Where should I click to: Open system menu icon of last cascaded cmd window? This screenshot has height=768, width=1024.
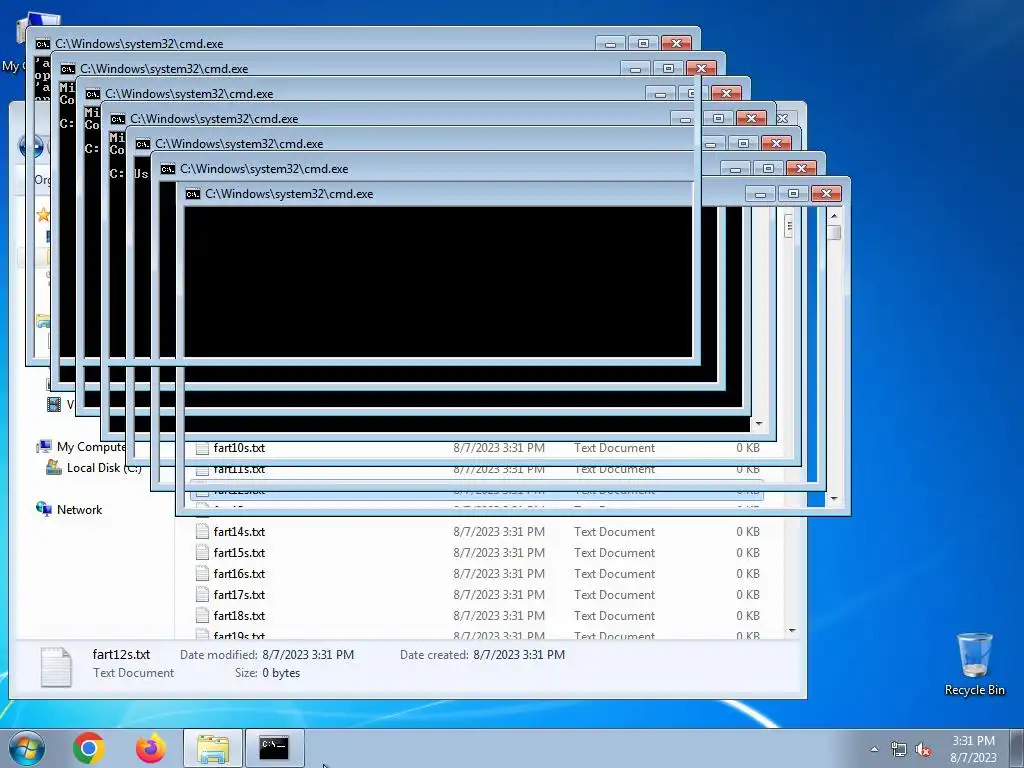[193, 194]
